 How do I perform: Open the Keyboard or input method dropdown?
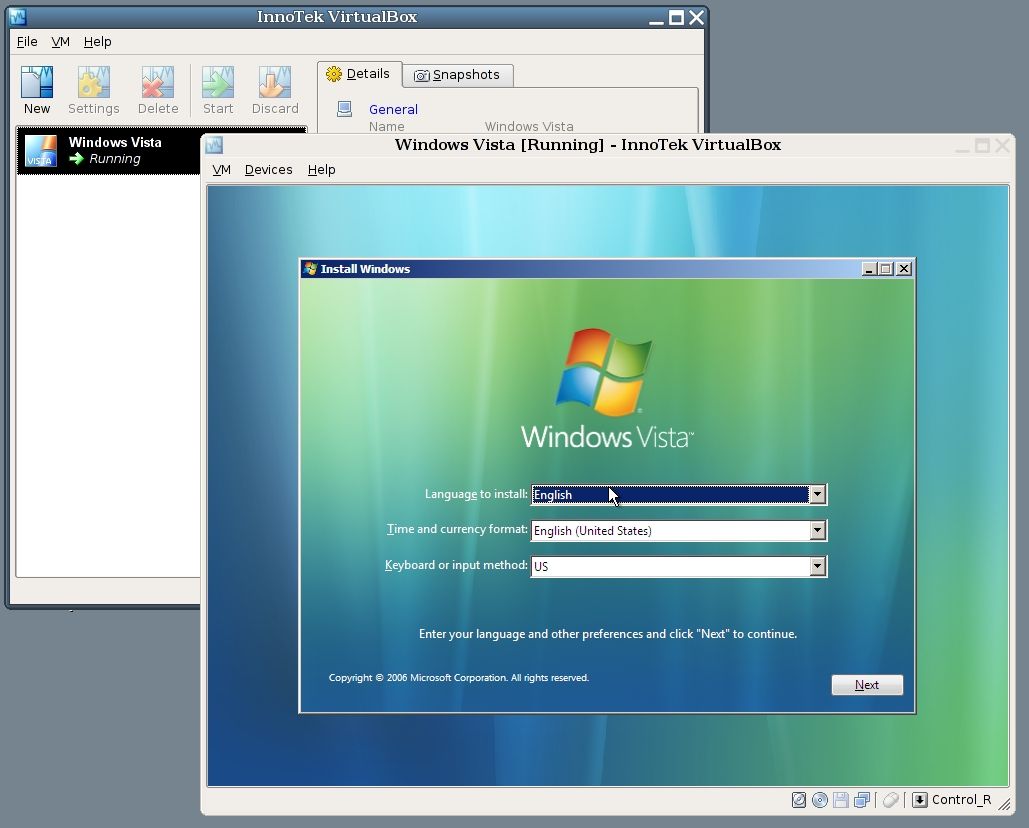click(x=817, y=566)
